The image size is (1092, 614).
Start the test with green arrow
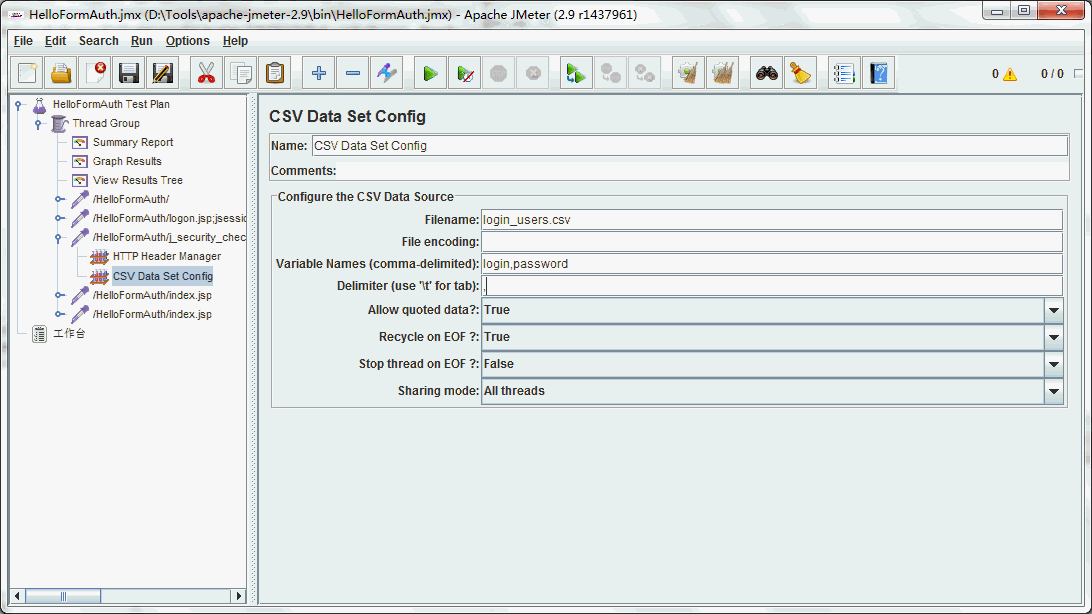(x=430, y=73)
